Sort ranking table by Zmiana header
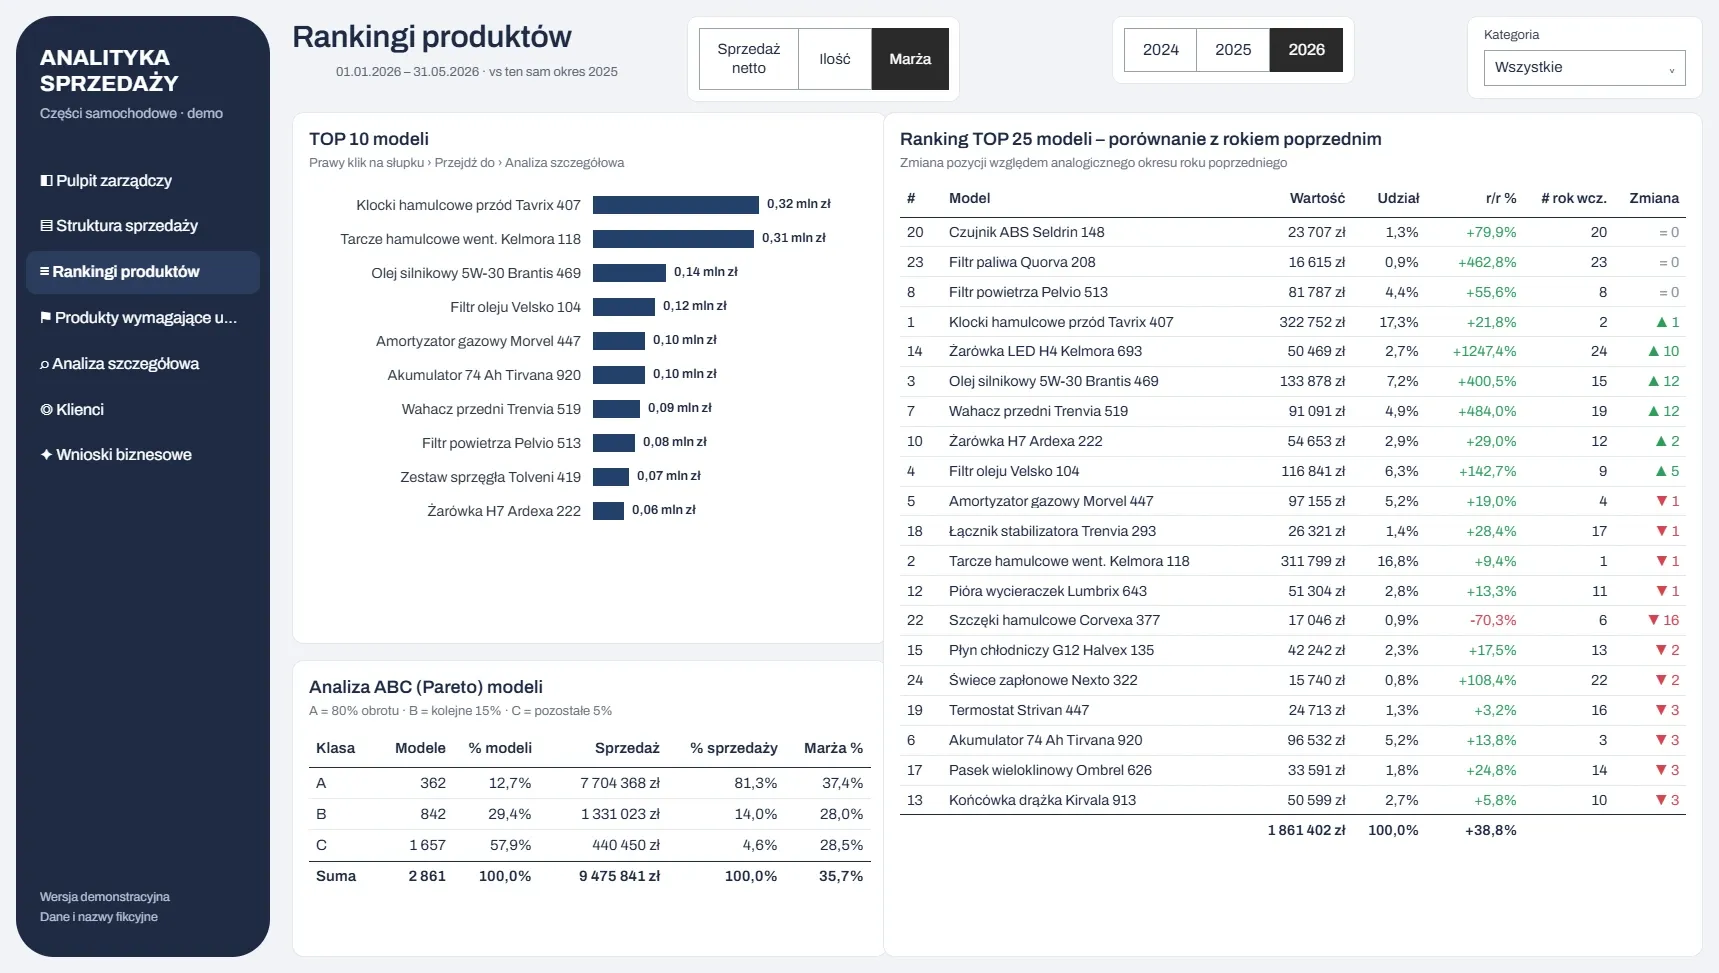 [1654, 198]
